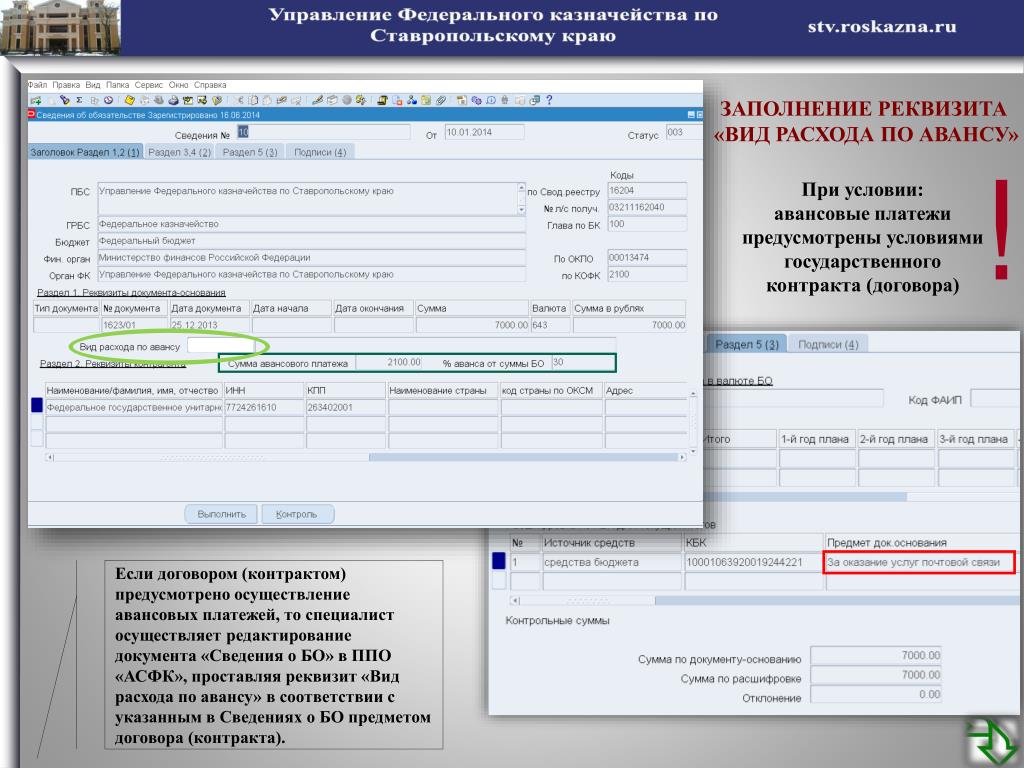1024x768 pixels.
Task: Click the Статус field showing 003
Action: (683, 132)
